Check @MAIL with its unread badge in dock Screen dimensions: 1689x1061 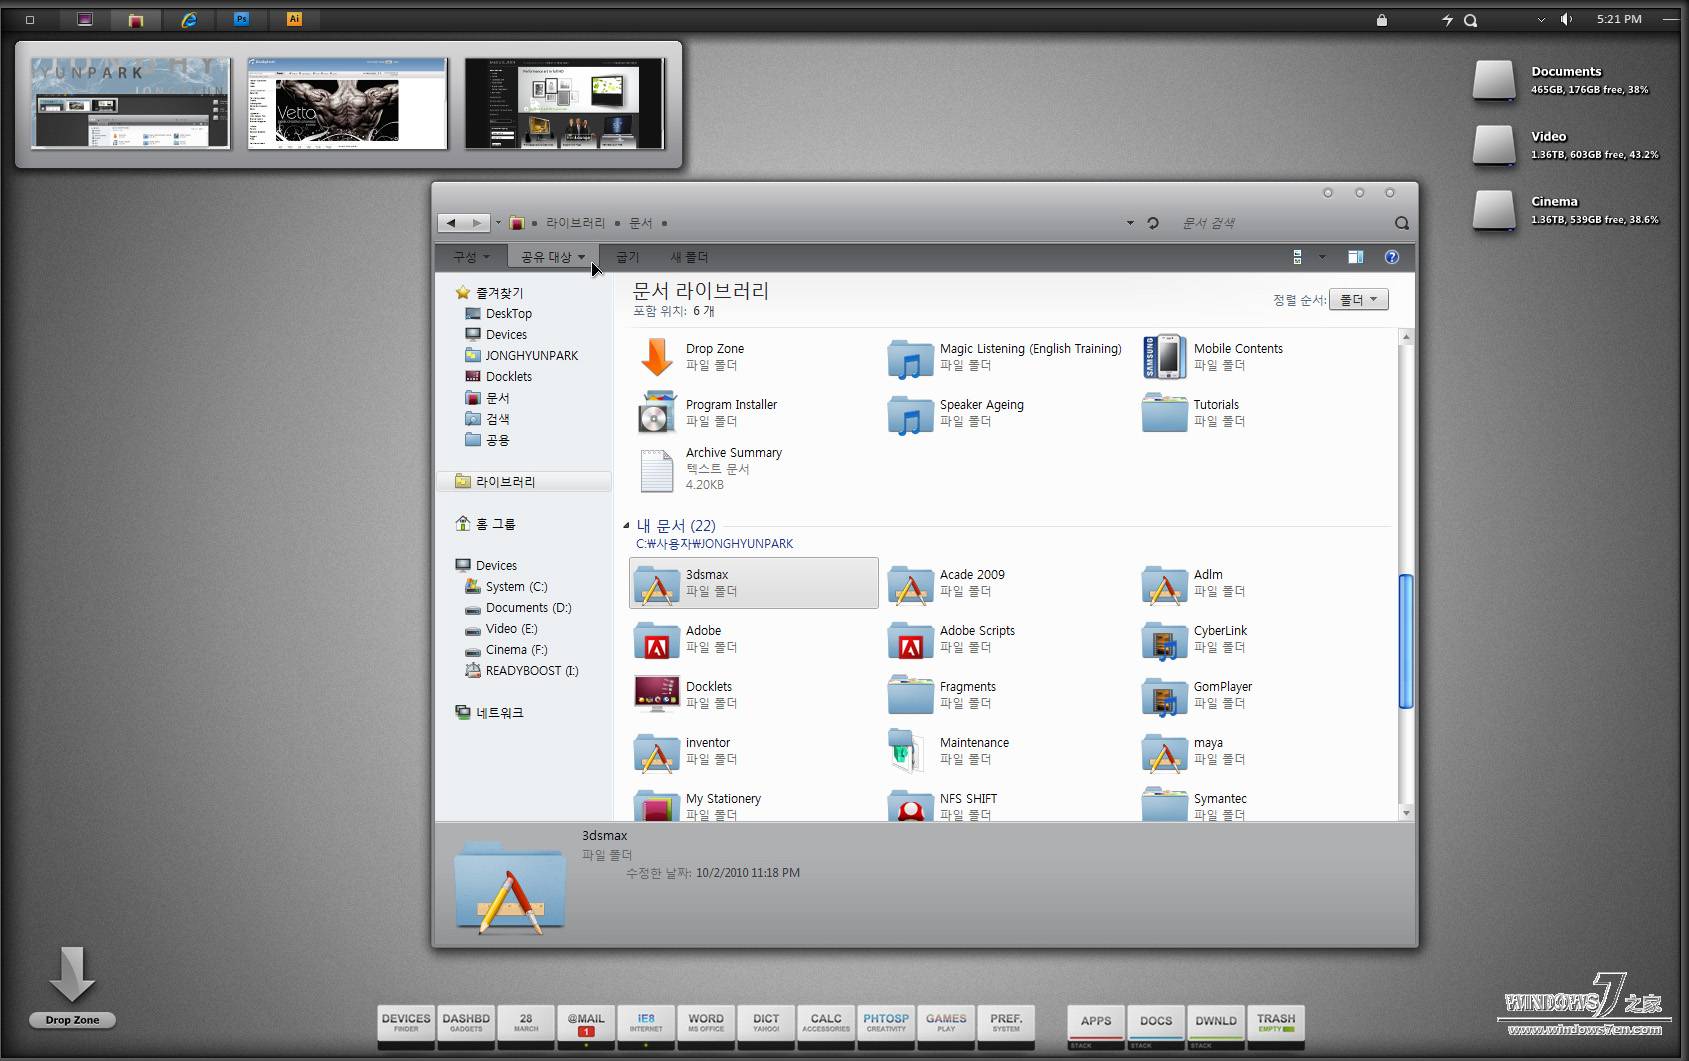coord(586,1025)
